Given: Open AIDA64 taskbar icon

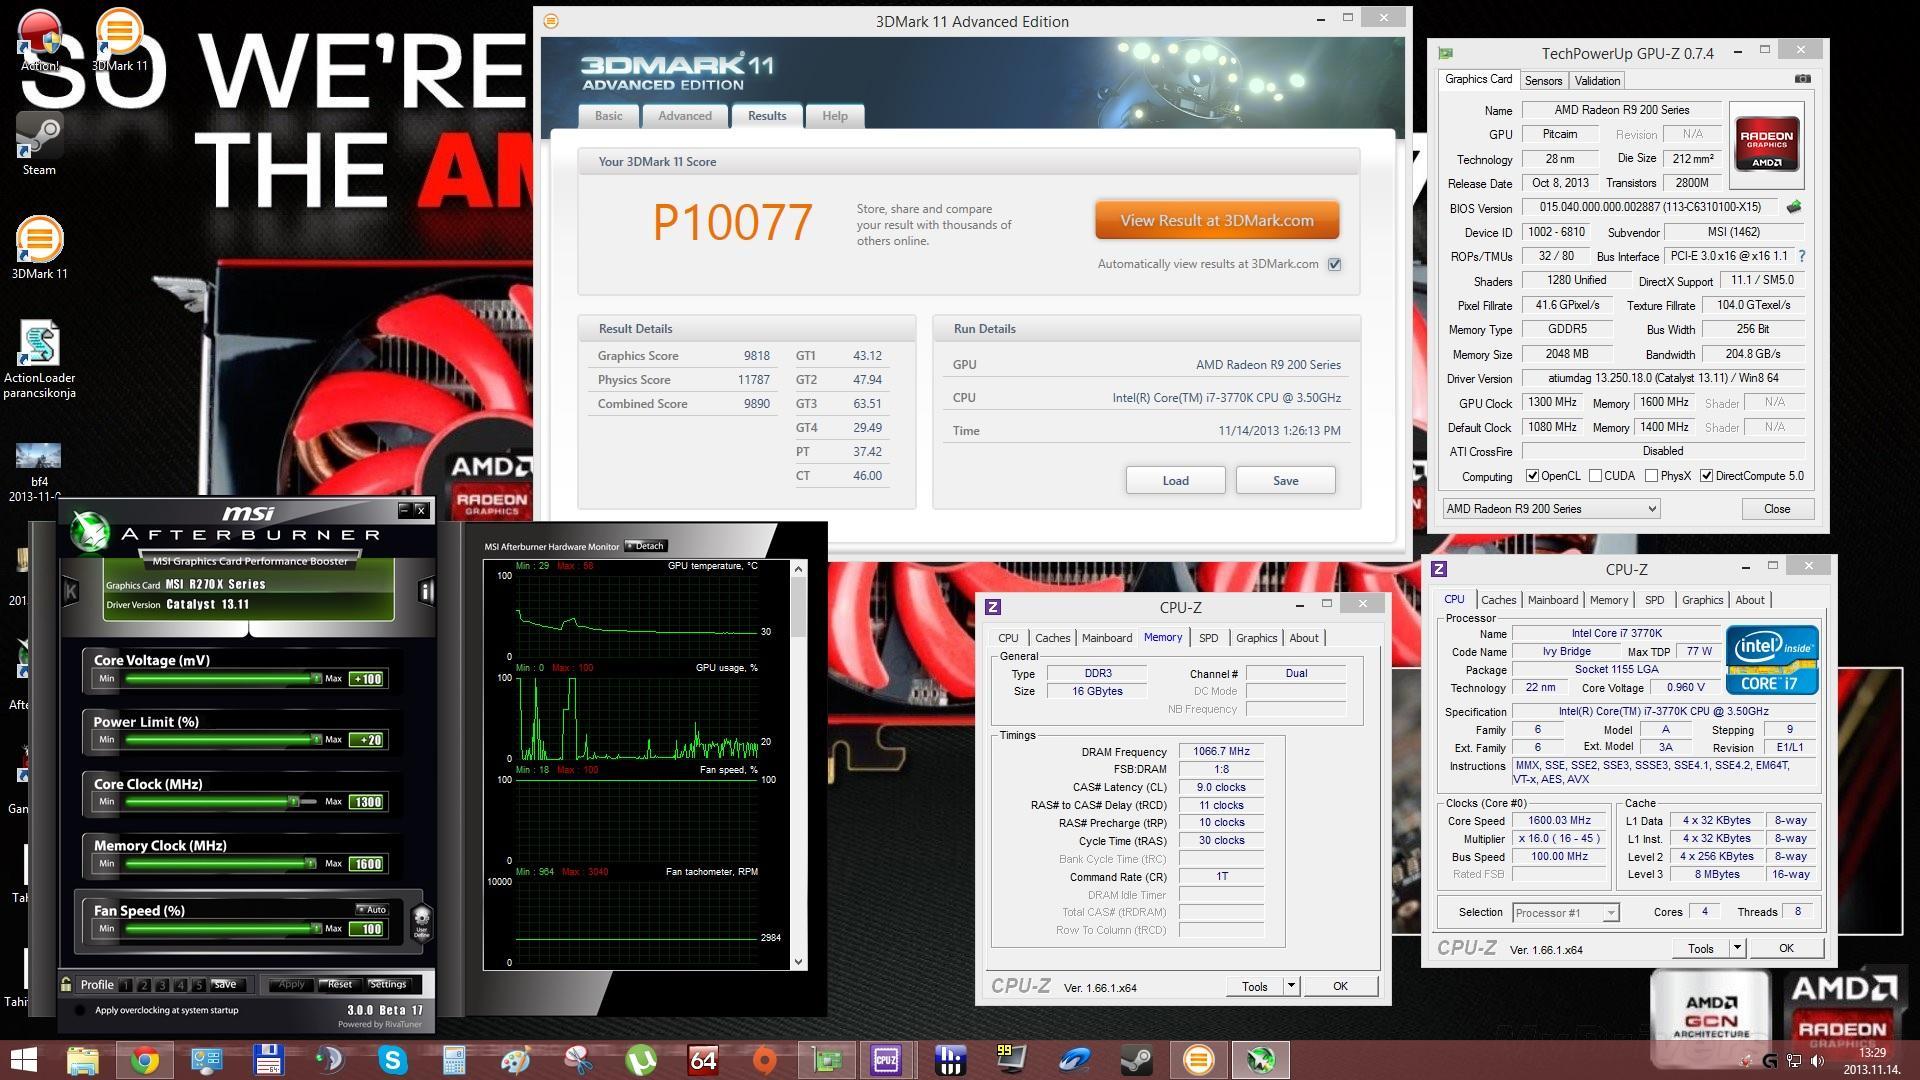Looking at the screenshot, I should pyautogui.click(x=703, y=1060).
